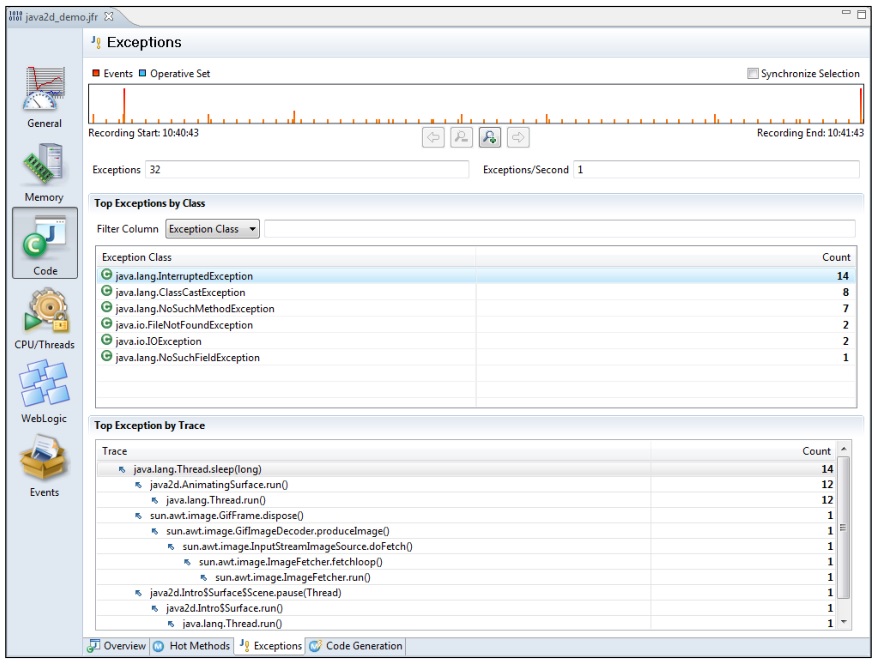Switch to the Code Generation tab
Screen dimensions: 877x664
pyautogui.click(x=356, y=646)
